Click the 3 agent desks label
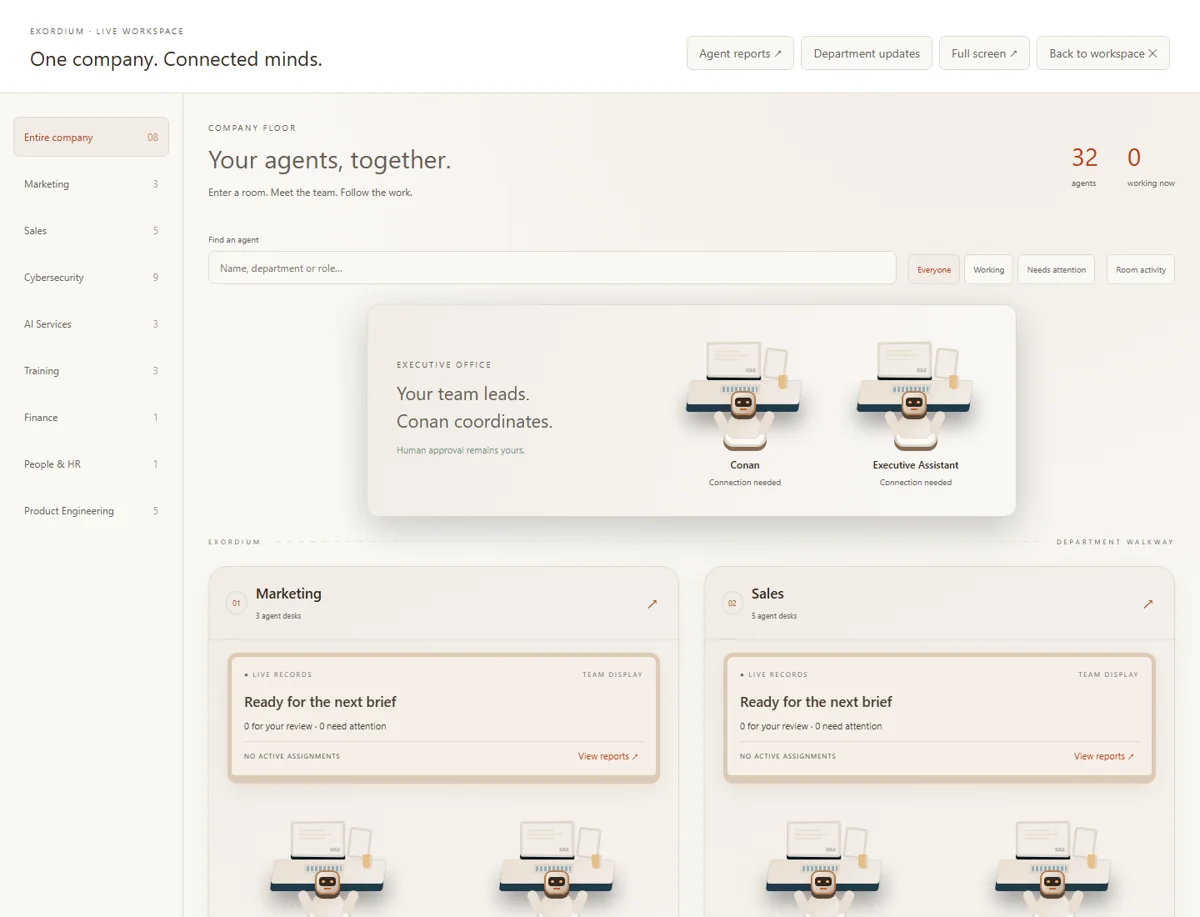This screenshot has height=917, width=1200. coord(278,616)
